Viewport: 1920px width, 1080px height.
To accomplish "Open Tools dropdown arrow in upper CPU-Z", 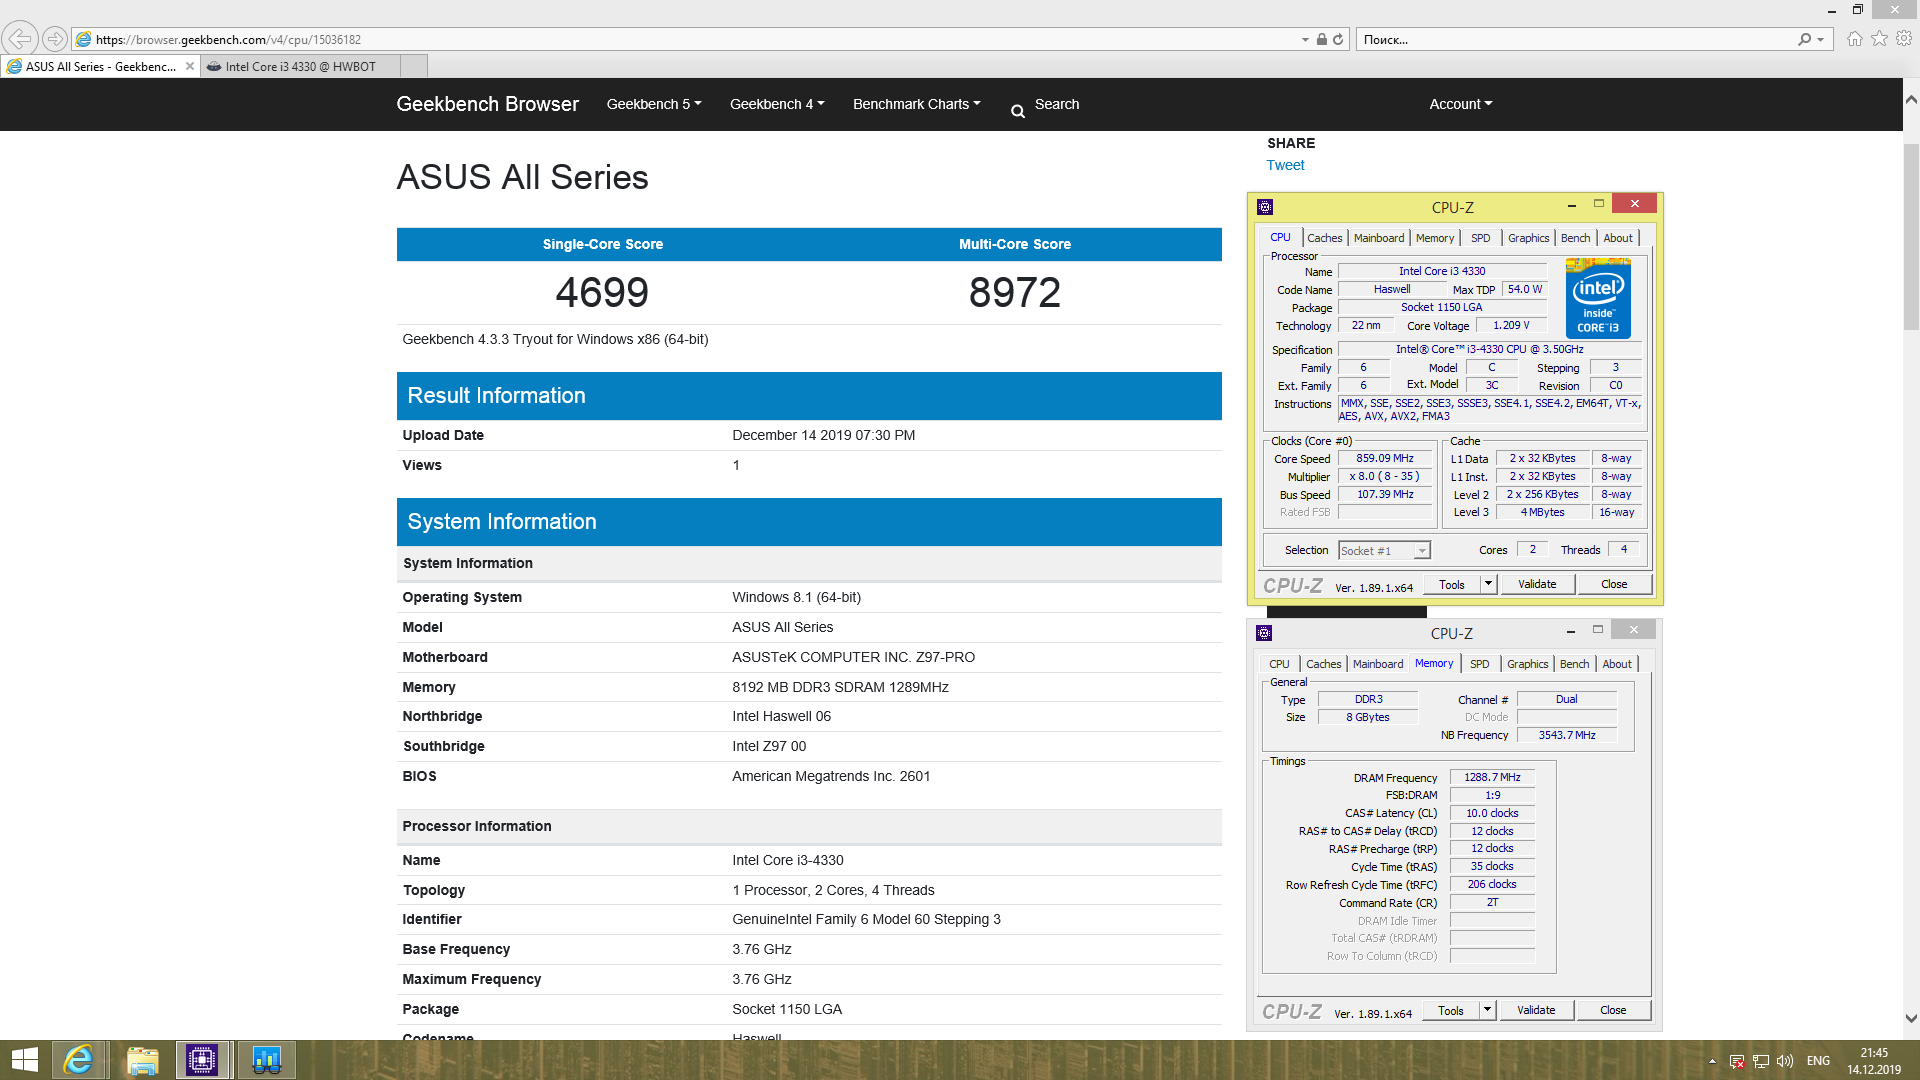I will click(x=1488, y=584).
